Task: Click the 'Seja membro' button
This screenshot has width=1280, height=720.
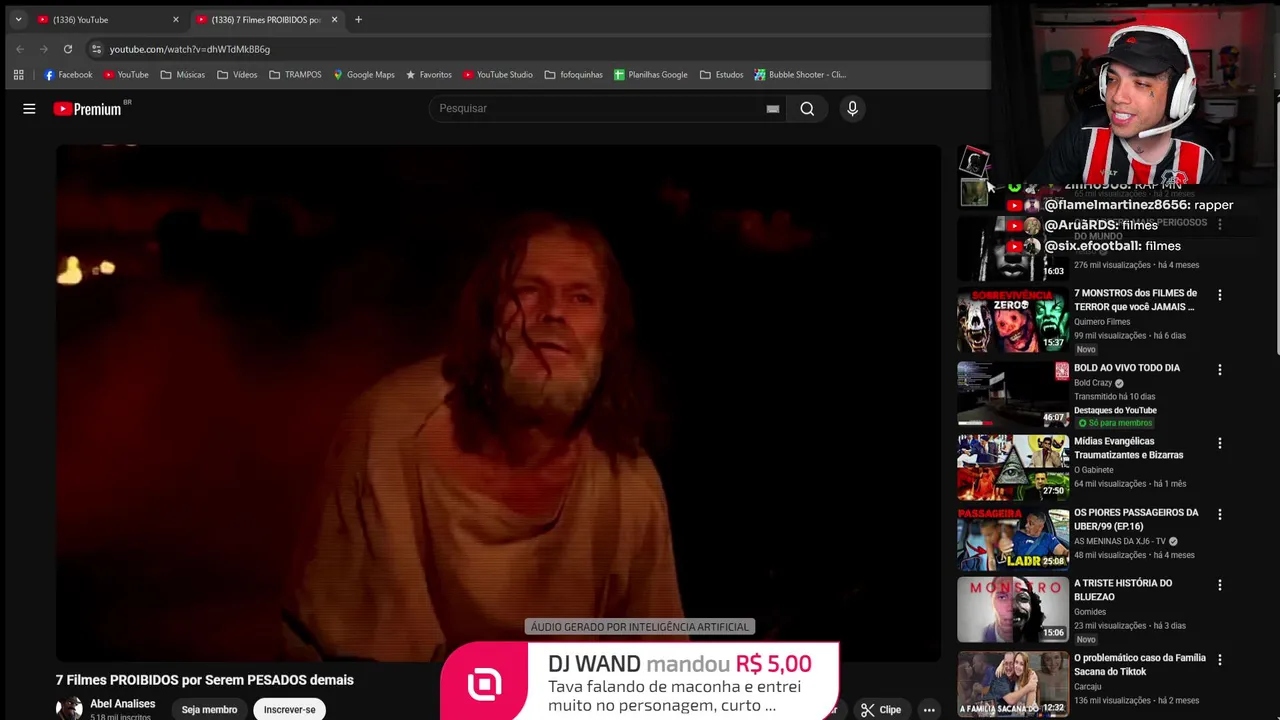Action: pyautogui.click(x=209, y=710)
